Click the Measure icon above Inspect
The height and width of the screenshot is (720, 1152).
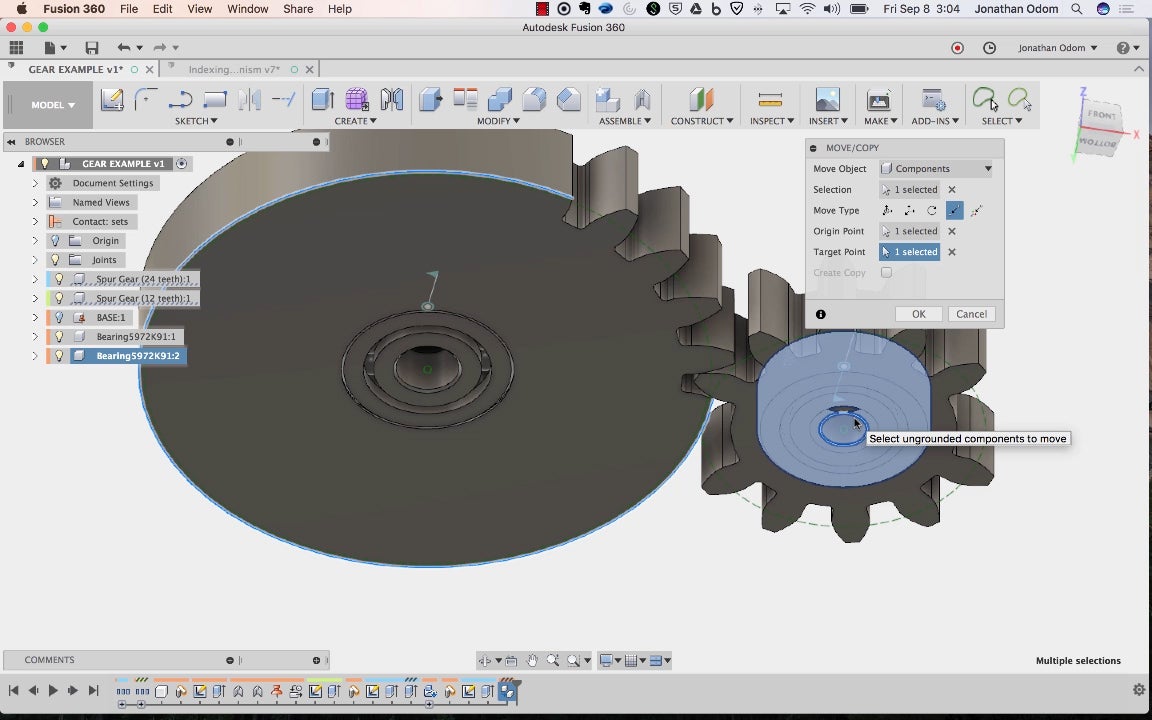770,99
